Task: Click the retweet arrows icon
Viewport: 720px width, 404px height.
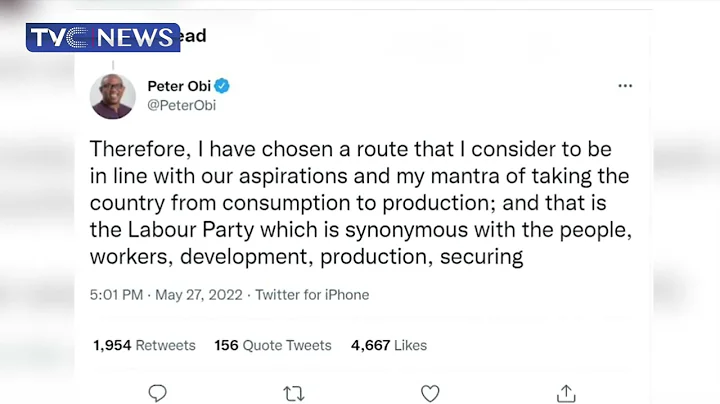Action: click(x=294, y=393)
